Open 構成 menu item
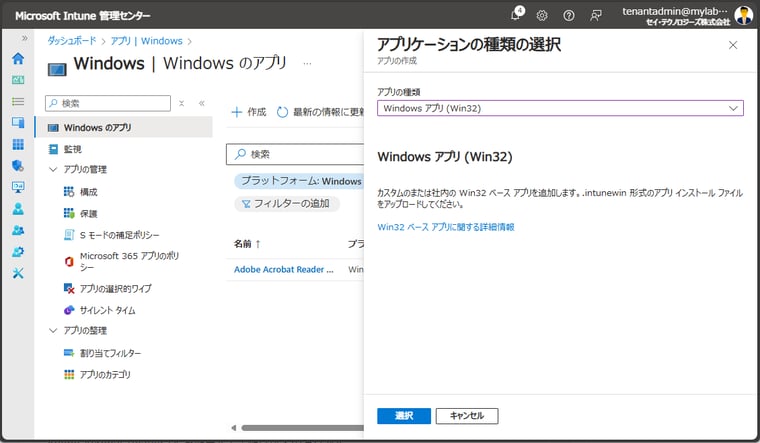 click(x=88, y=192)
